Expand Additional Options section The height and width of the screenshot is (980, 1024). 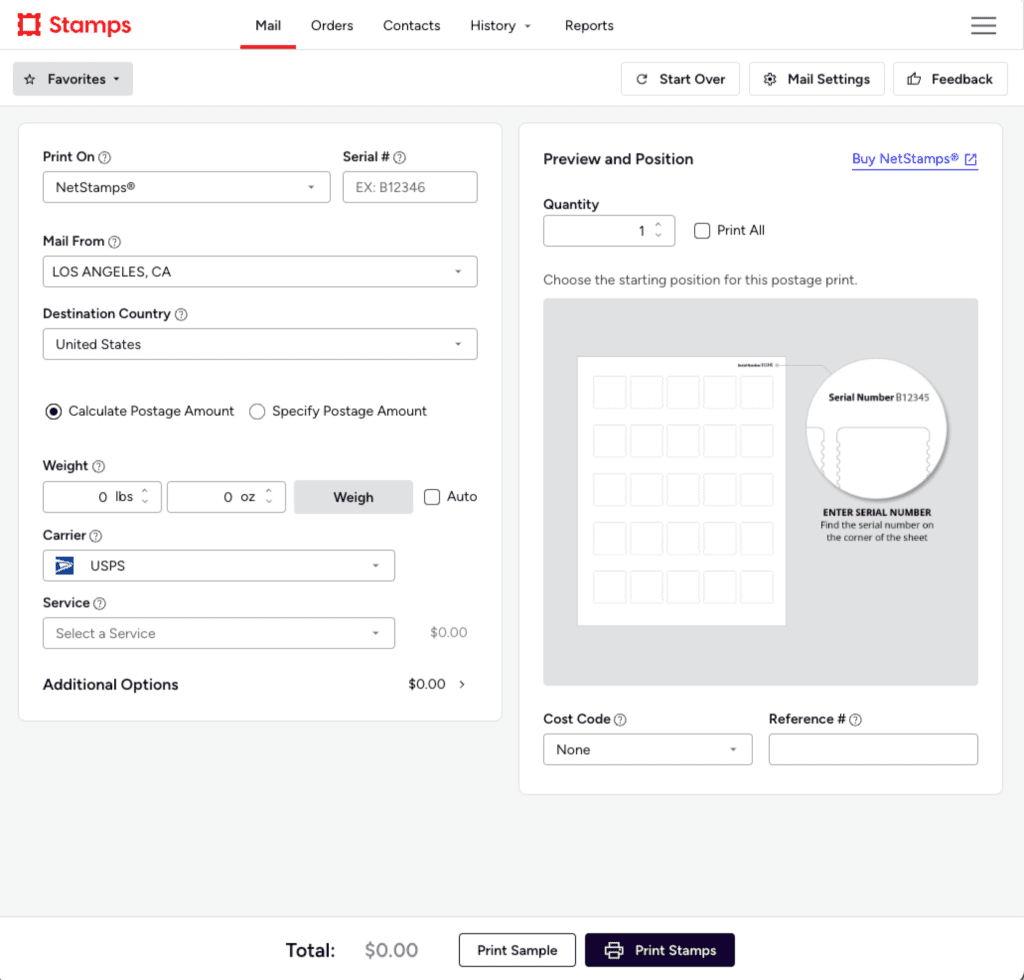click(462, 685)
